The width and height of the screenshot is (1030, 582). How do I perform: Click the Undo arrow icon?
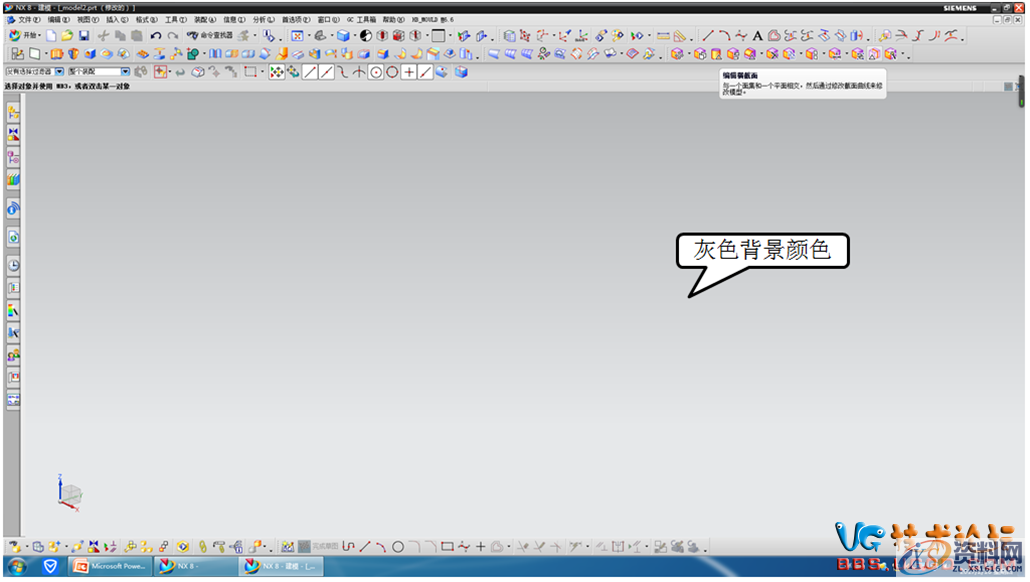156,36
